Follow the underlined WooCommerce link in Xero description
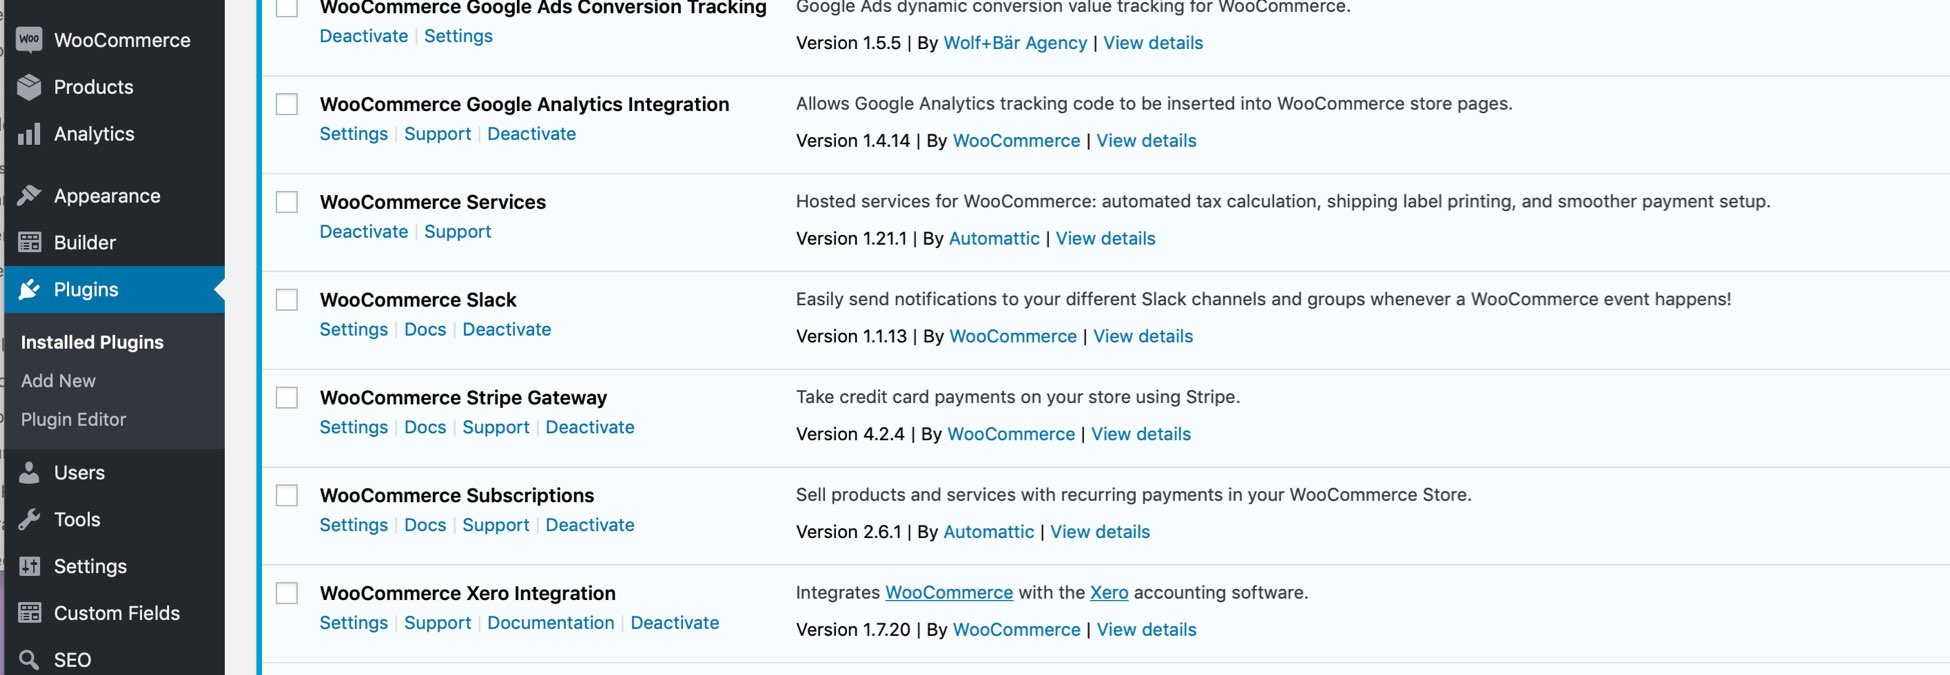Image resolution: width=1950 pixels, height=675 pixels. [949, 593]
